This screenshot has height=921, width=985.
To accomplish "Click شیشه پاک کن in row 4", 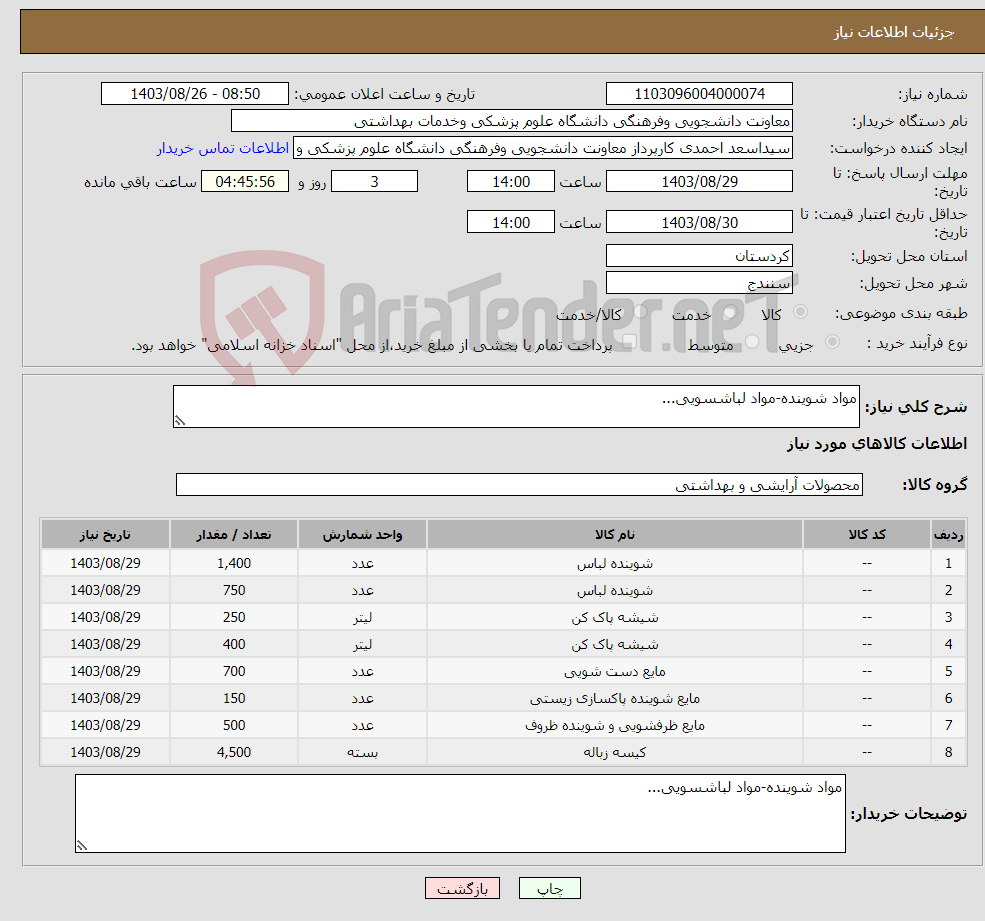I will 615,645.
